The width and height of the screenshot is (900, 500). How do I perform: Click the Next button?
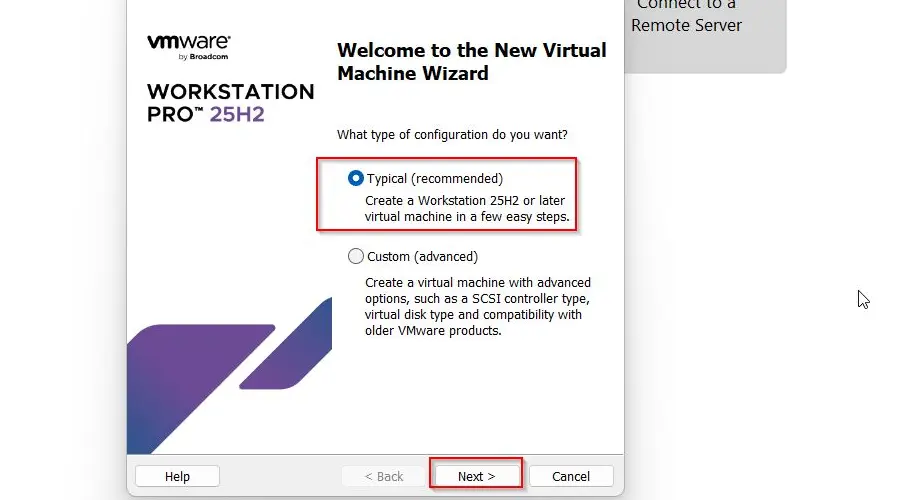[x=476, y=476]
